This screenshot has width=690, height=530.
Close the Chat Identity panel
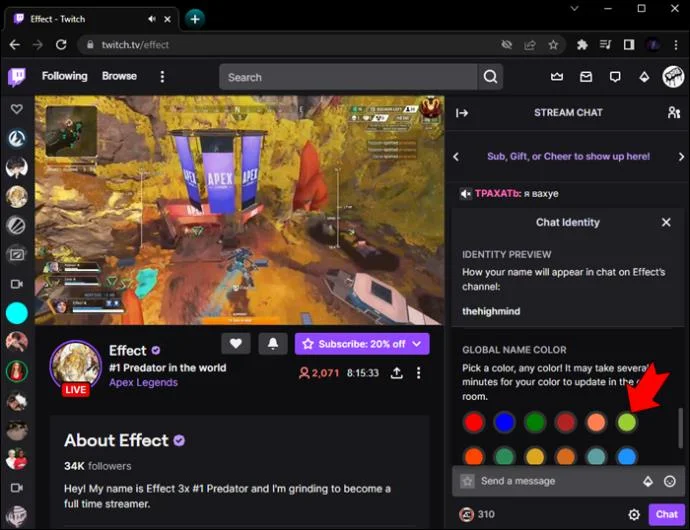[666, 222]
